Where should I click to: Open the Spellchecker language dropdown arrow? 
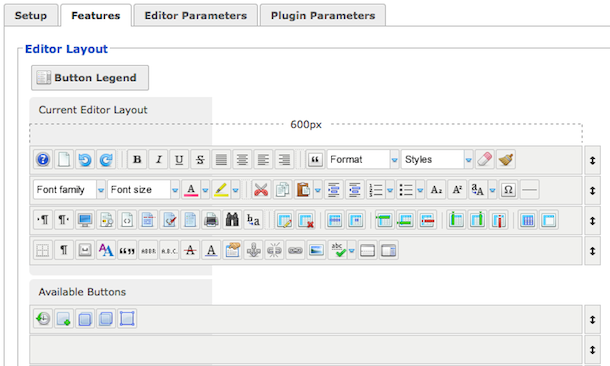point(352,250)
